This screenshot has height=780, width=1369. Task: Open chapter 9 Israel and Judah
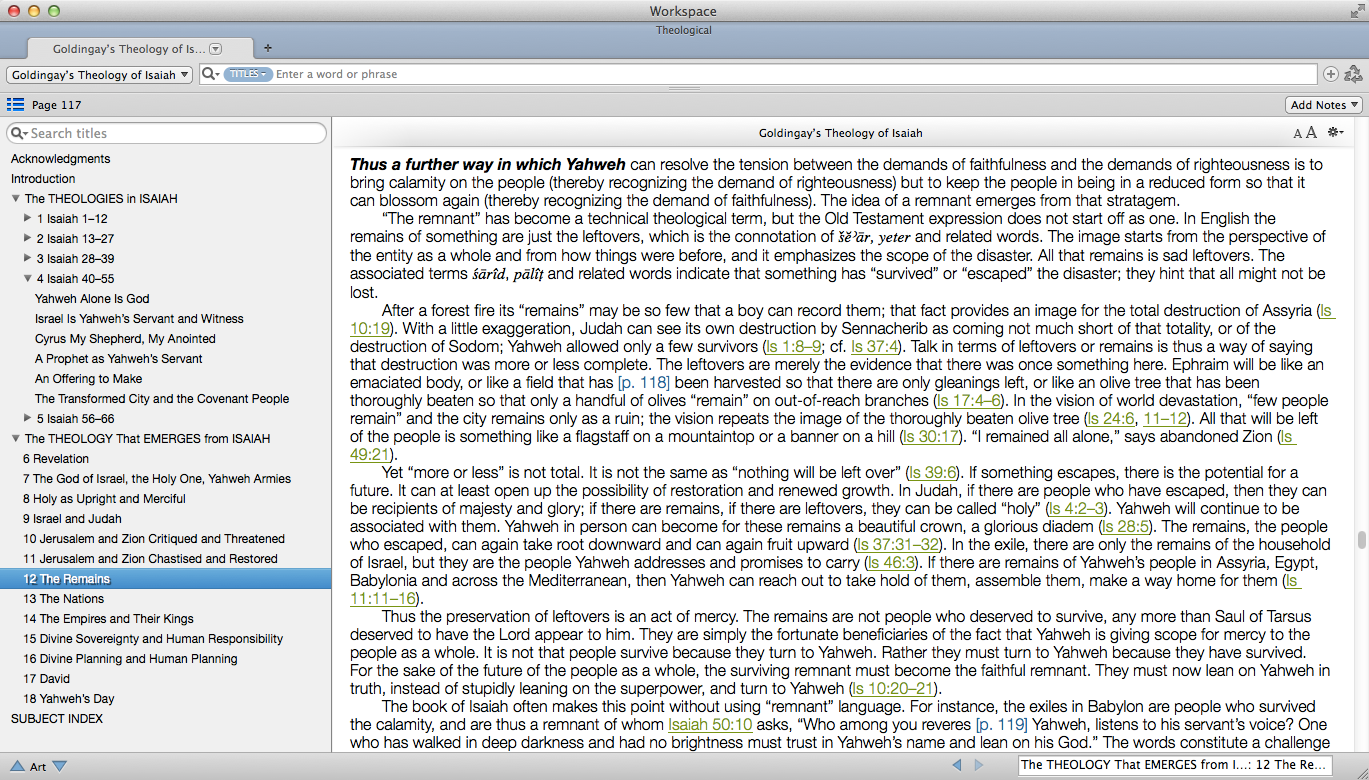pyautogui.click(x=72, y=519)
